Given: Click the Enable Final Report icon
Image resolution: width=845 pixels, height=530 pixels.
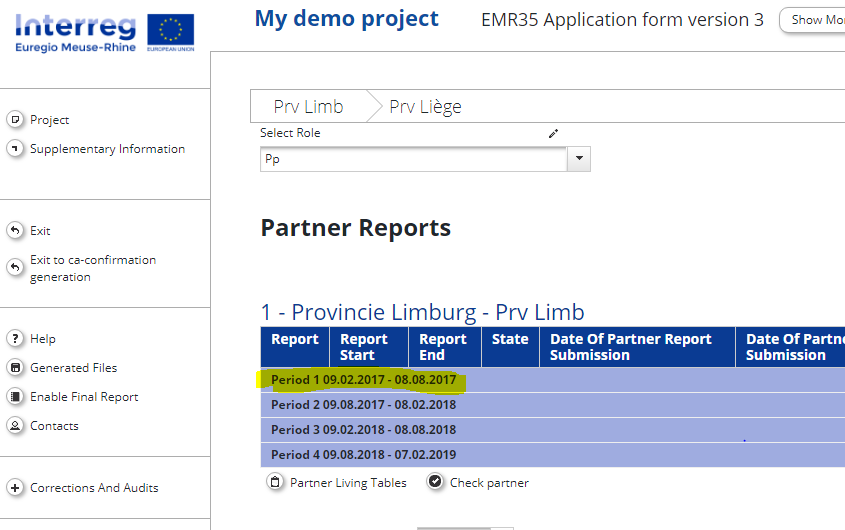Looking at the screenshot, I should (15, 397).
